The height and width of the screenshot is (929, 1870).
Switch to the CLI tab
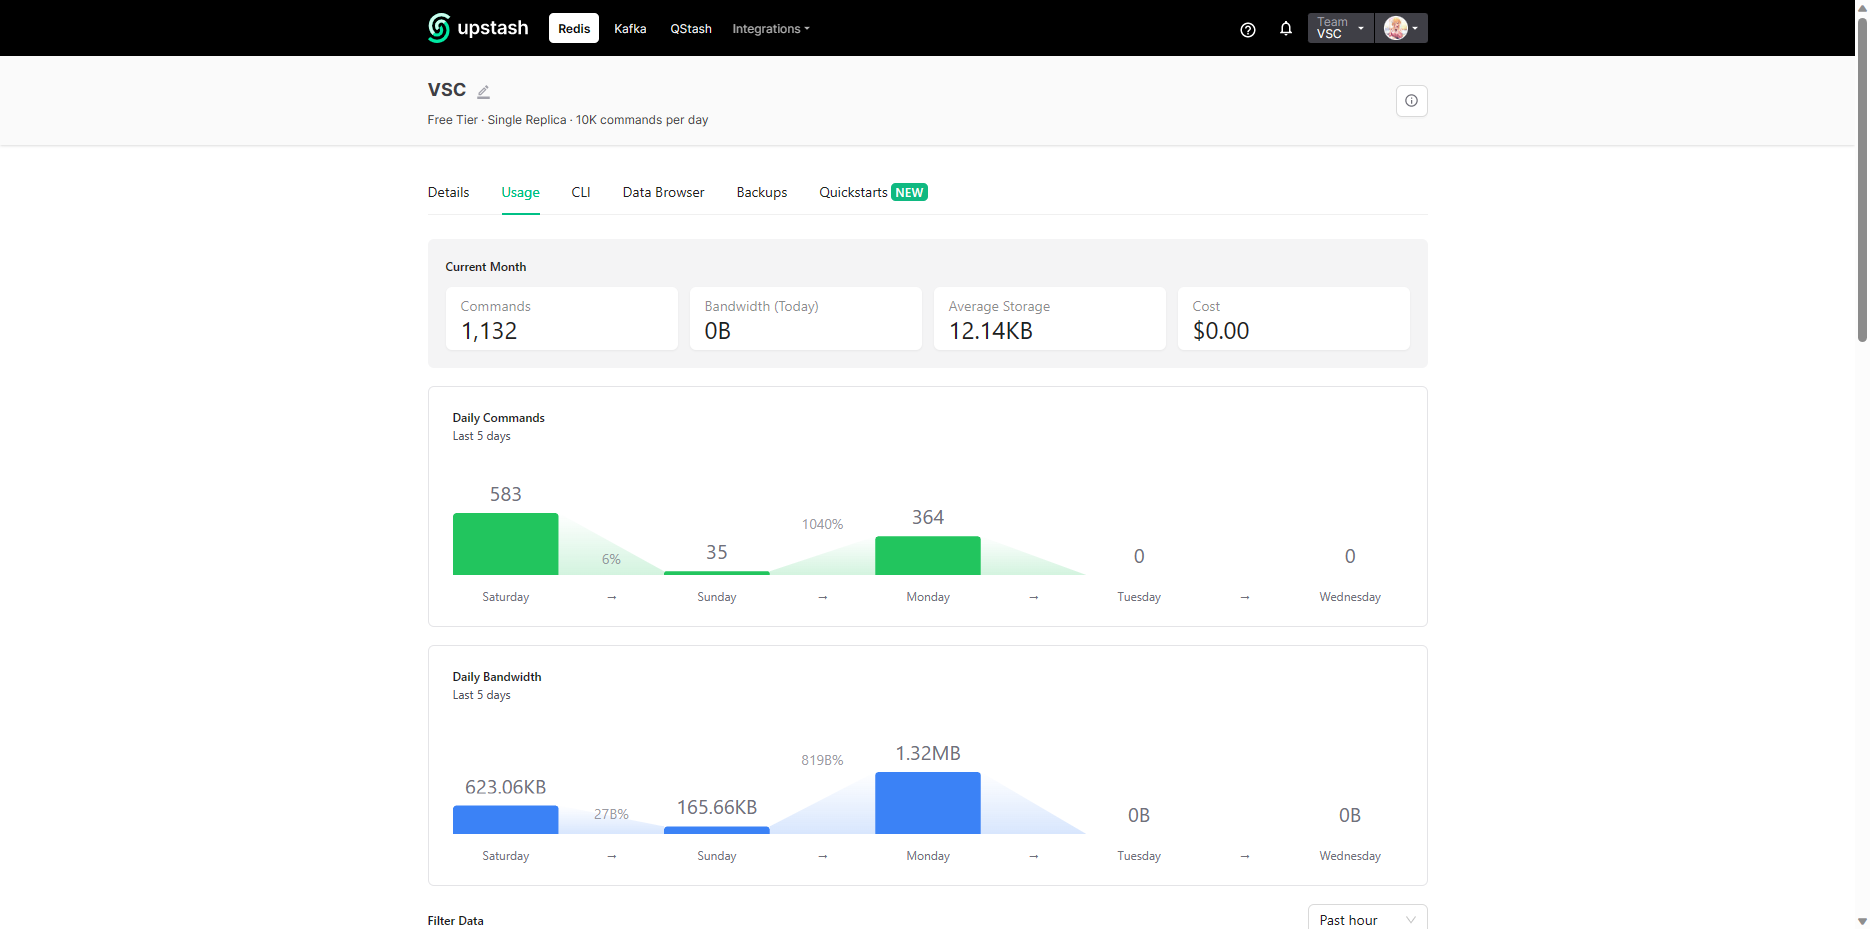581,192
